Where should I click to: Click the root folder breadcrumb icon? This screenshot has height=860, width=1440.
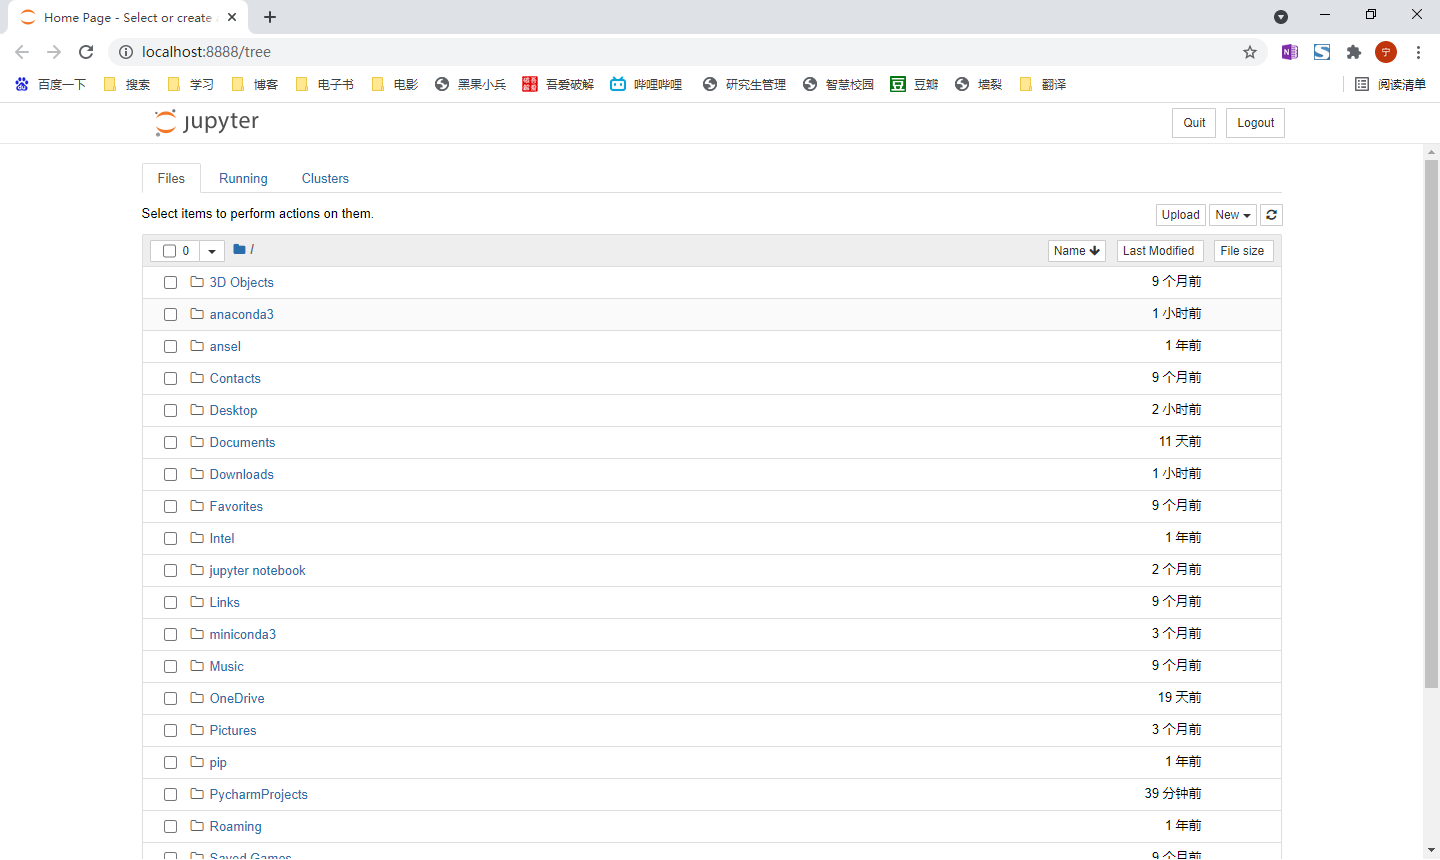click(x=240, y=249)
